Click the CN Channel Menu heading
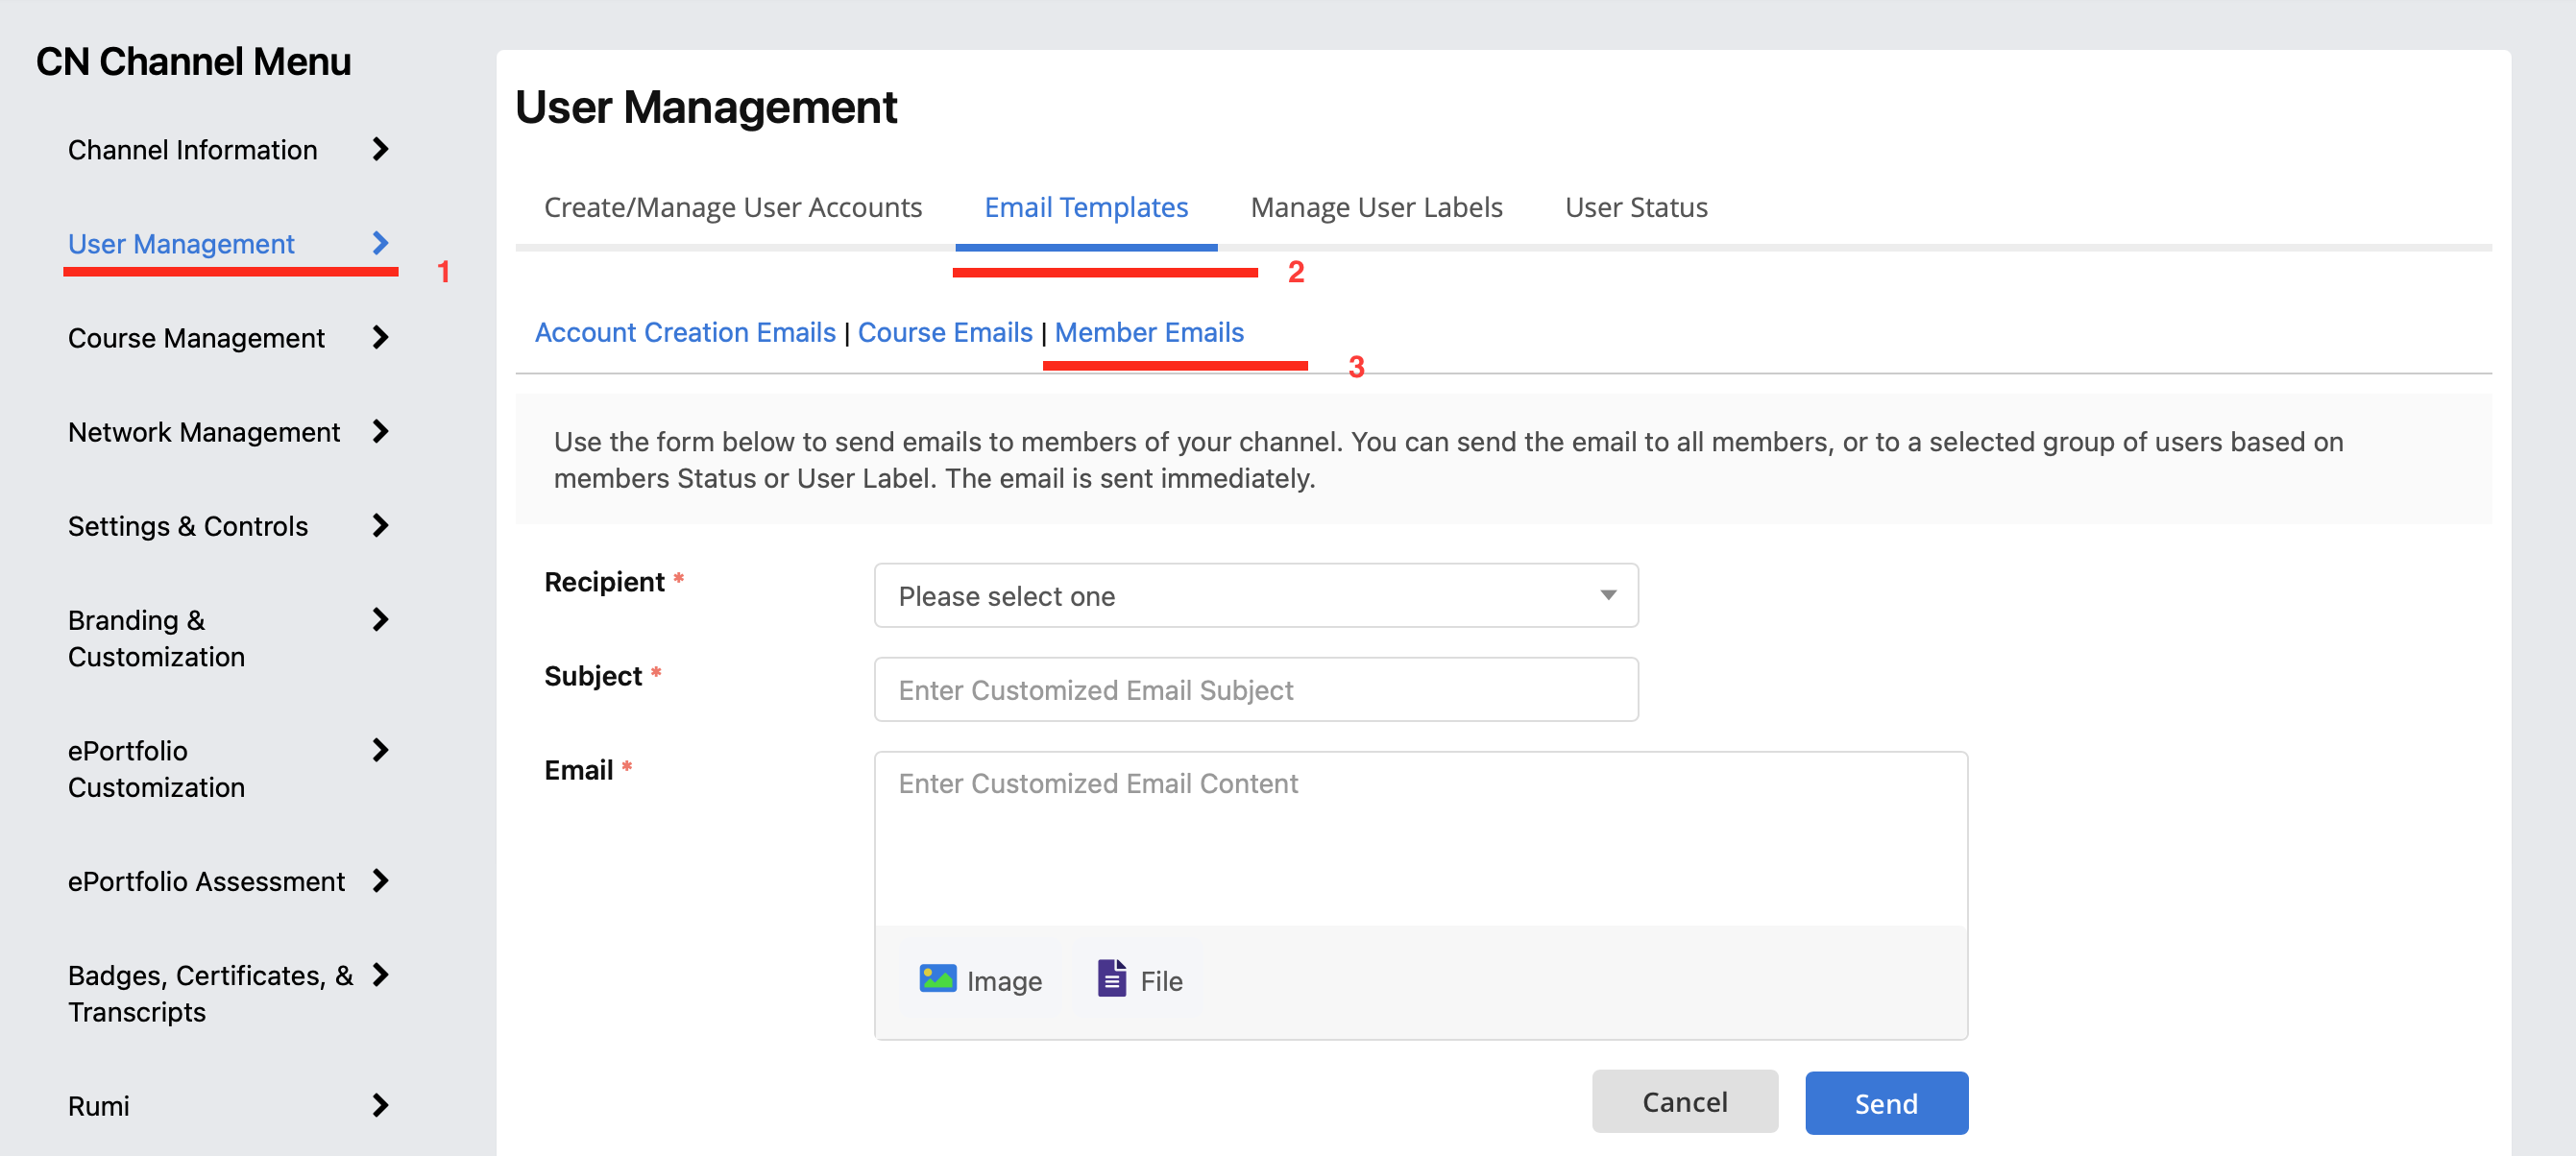2576x1156 pixels. tap(194, 62)
